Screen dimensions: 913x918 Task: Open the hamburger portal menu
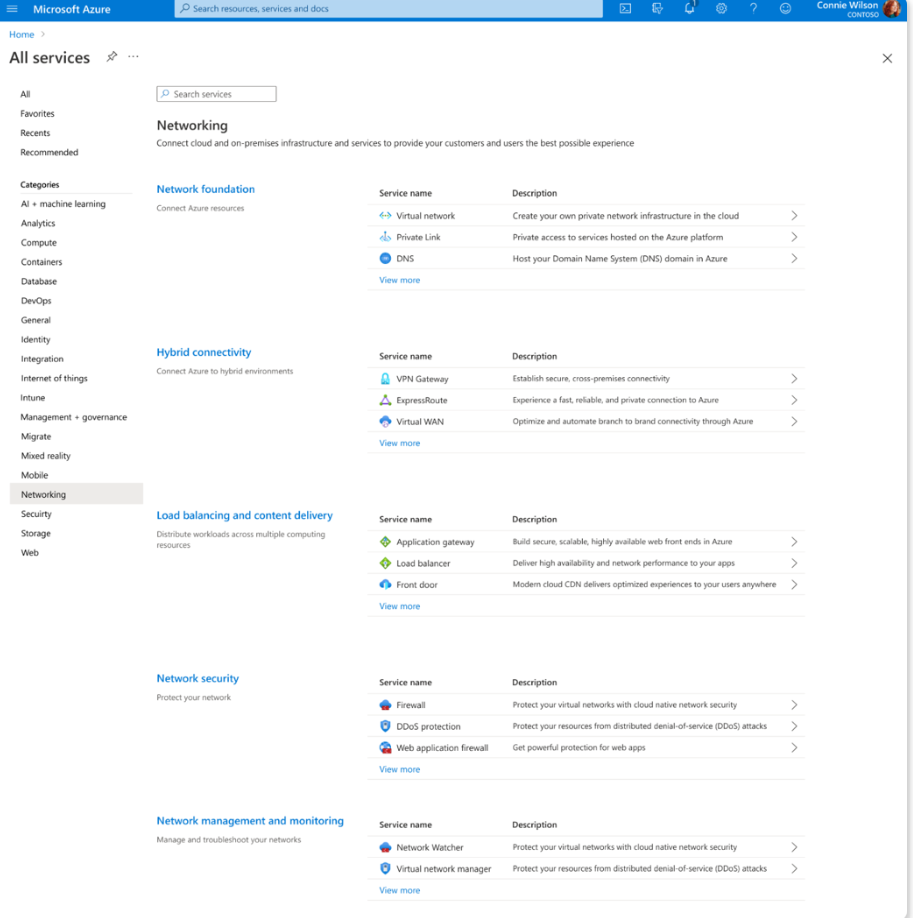coord(12,9)
